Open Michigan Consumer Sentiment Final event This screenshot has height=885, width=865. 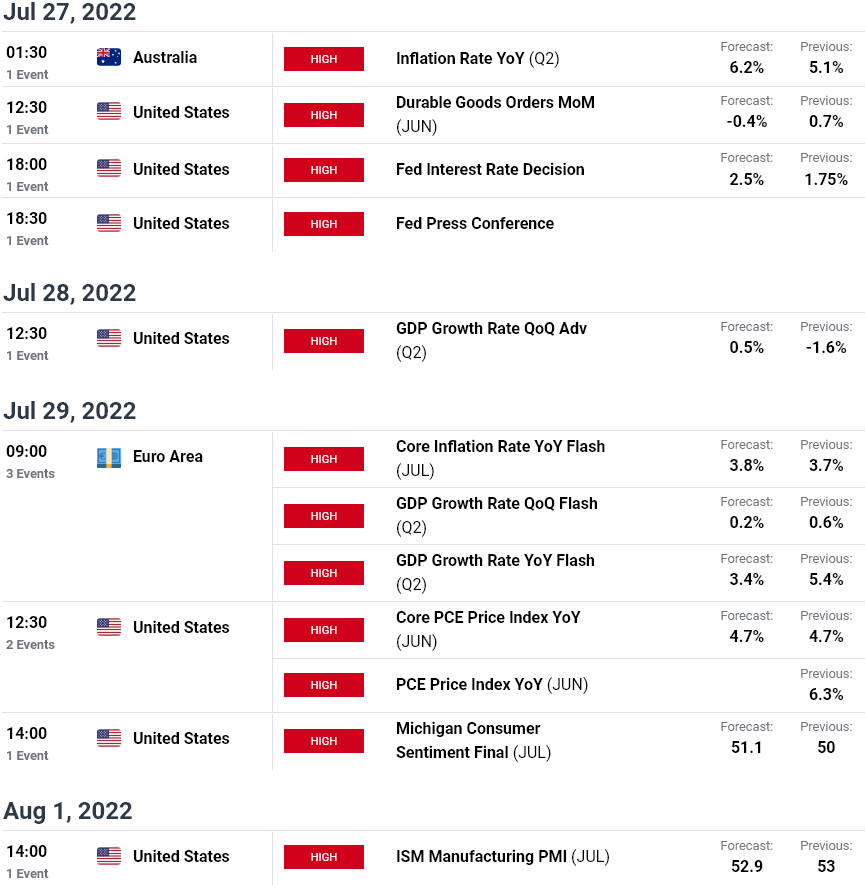(473, 741)
